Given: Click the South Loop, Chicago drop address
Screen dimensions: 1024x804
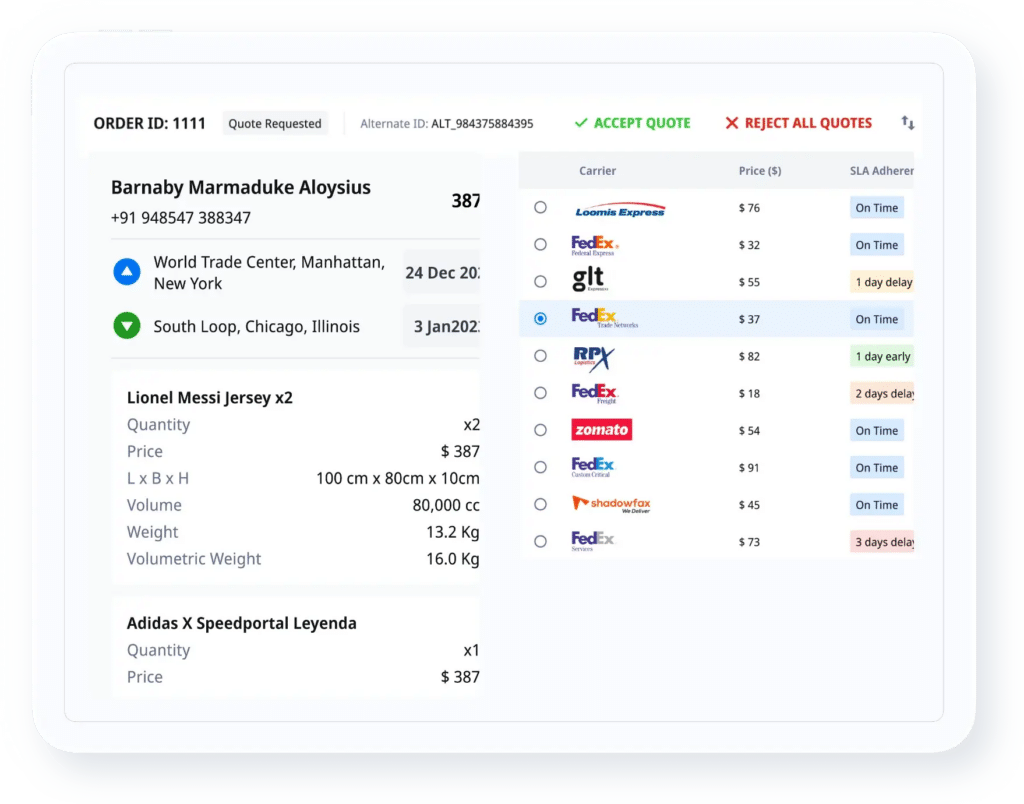Looking at the screenshot, I should [257, 326].
